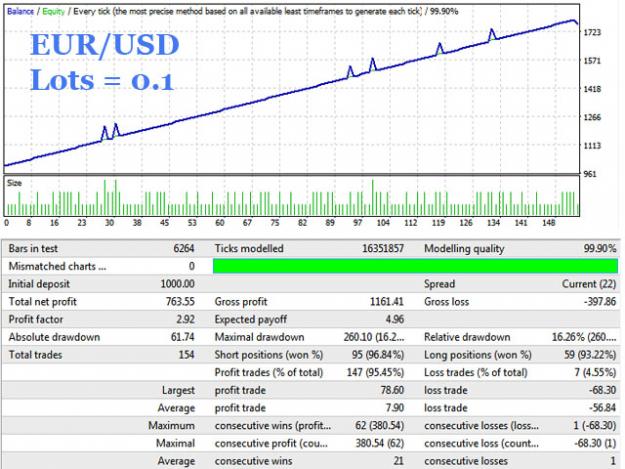Click the Modelling quality value 99.90%

point(600,249)
